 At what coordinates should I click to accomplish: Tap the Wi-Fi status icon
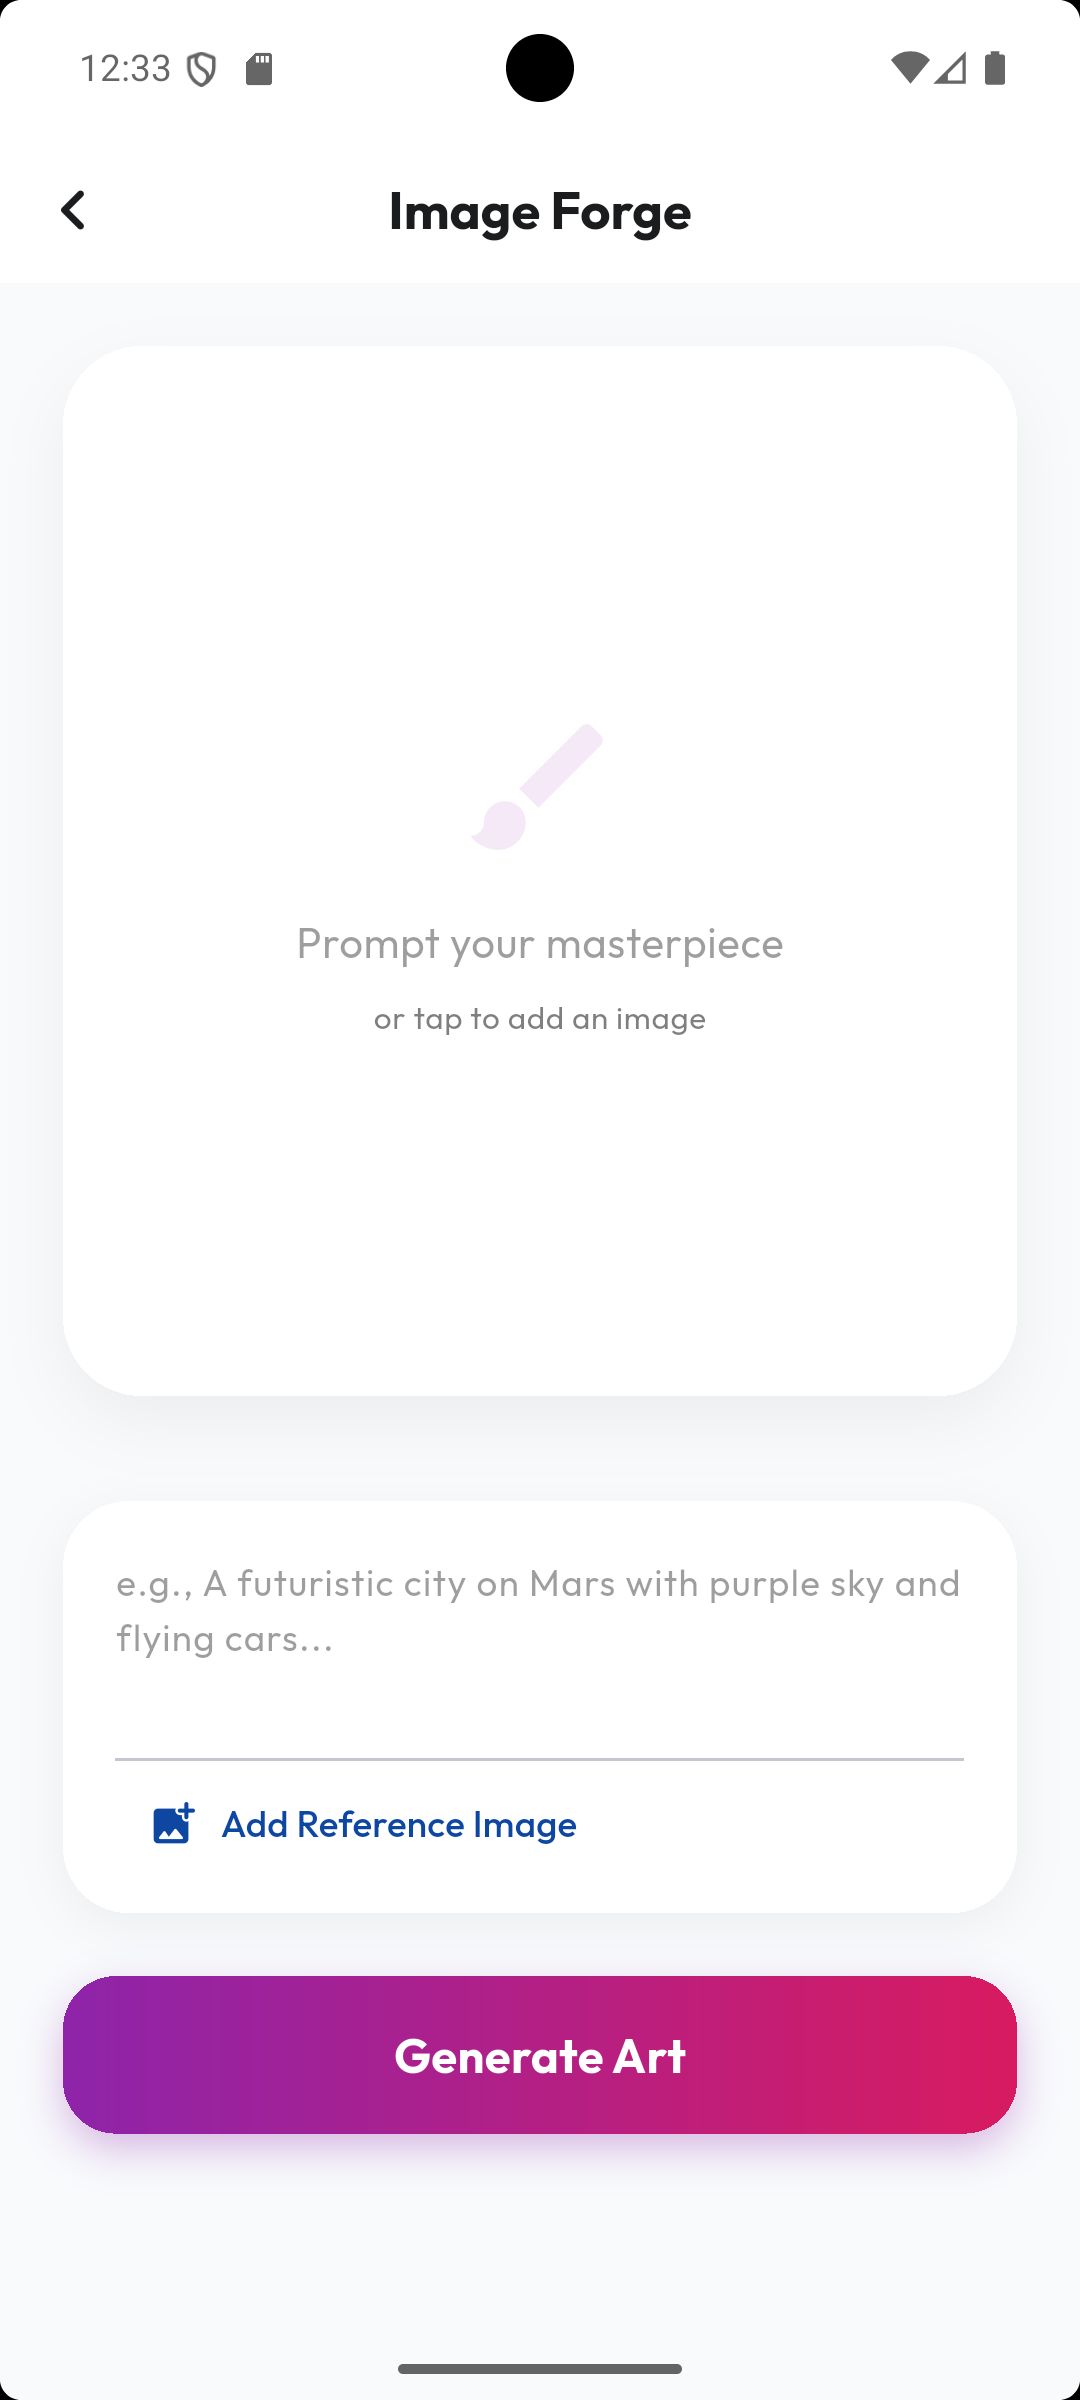908,68
